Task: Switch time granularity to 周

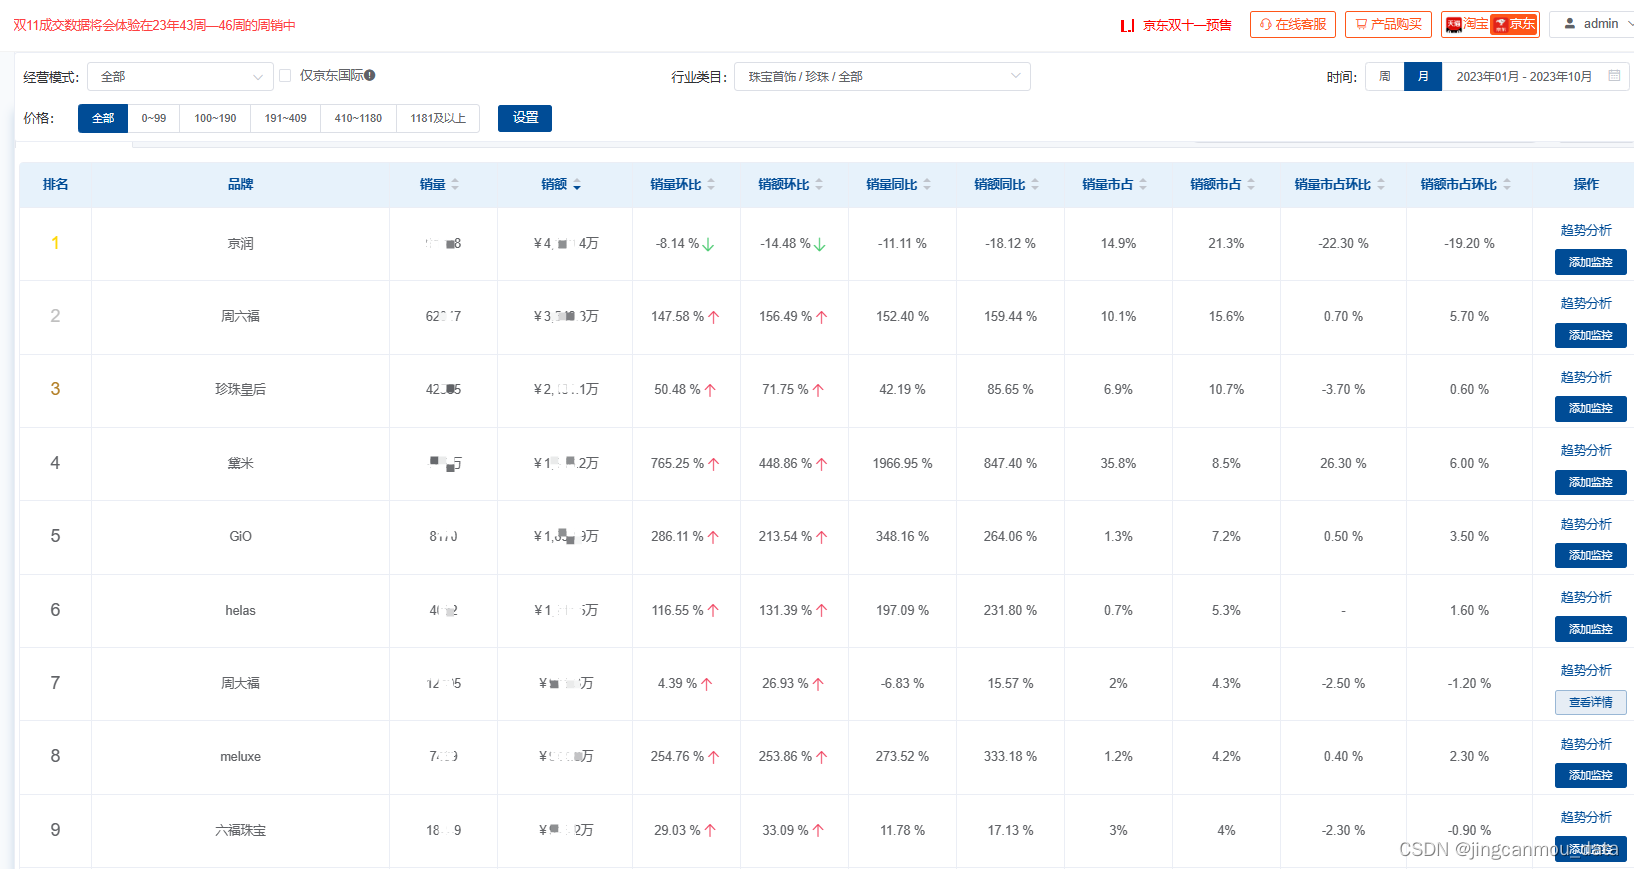Action: point(1385,77)
